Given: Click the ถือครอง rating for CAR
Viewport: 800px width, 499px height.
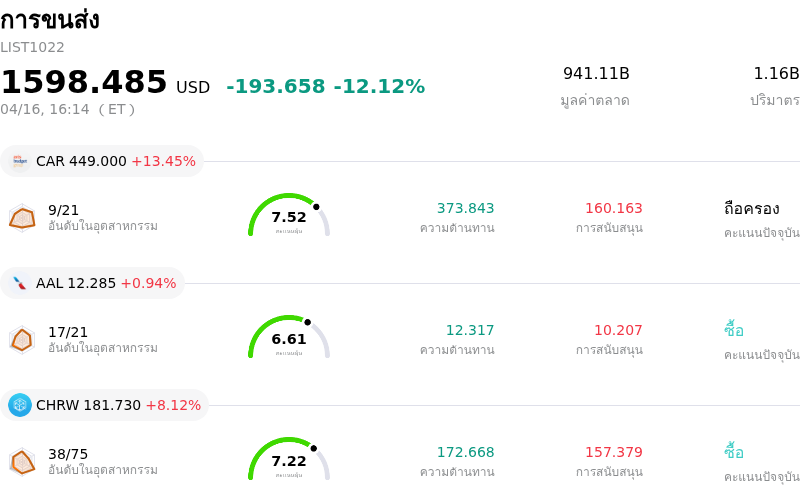Looking at the screenshot, I should tap(751, 208).
